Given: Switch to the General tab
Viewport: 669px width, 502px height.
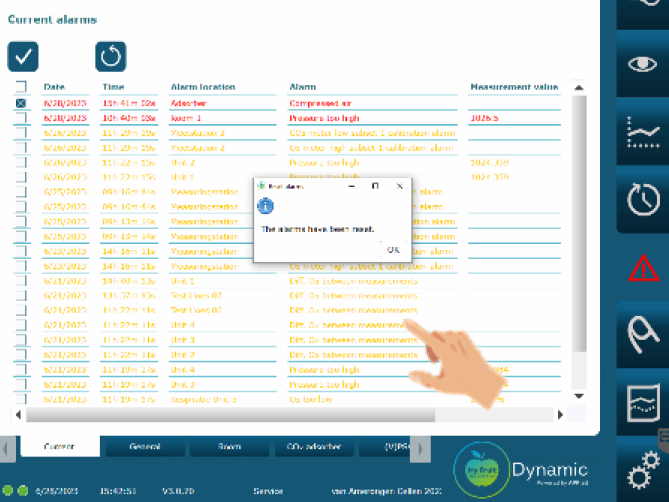Looking at the screenshot, I should (144, 449).
